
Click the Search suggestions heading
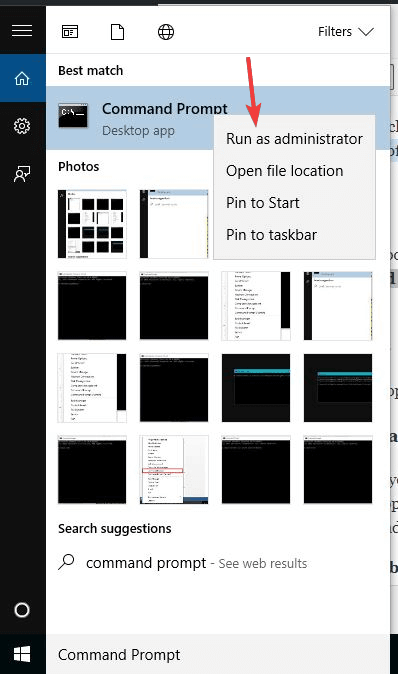tap(115, 528)
